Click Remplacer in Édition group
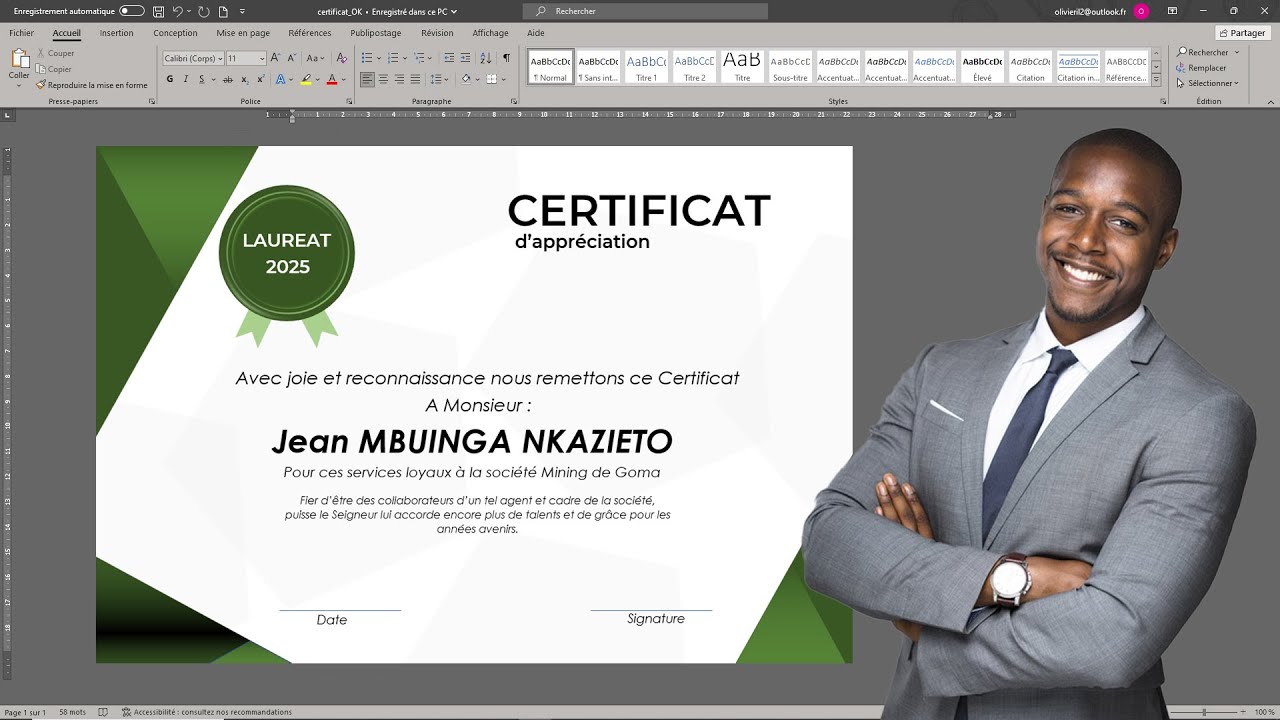 click(1201, 68)
